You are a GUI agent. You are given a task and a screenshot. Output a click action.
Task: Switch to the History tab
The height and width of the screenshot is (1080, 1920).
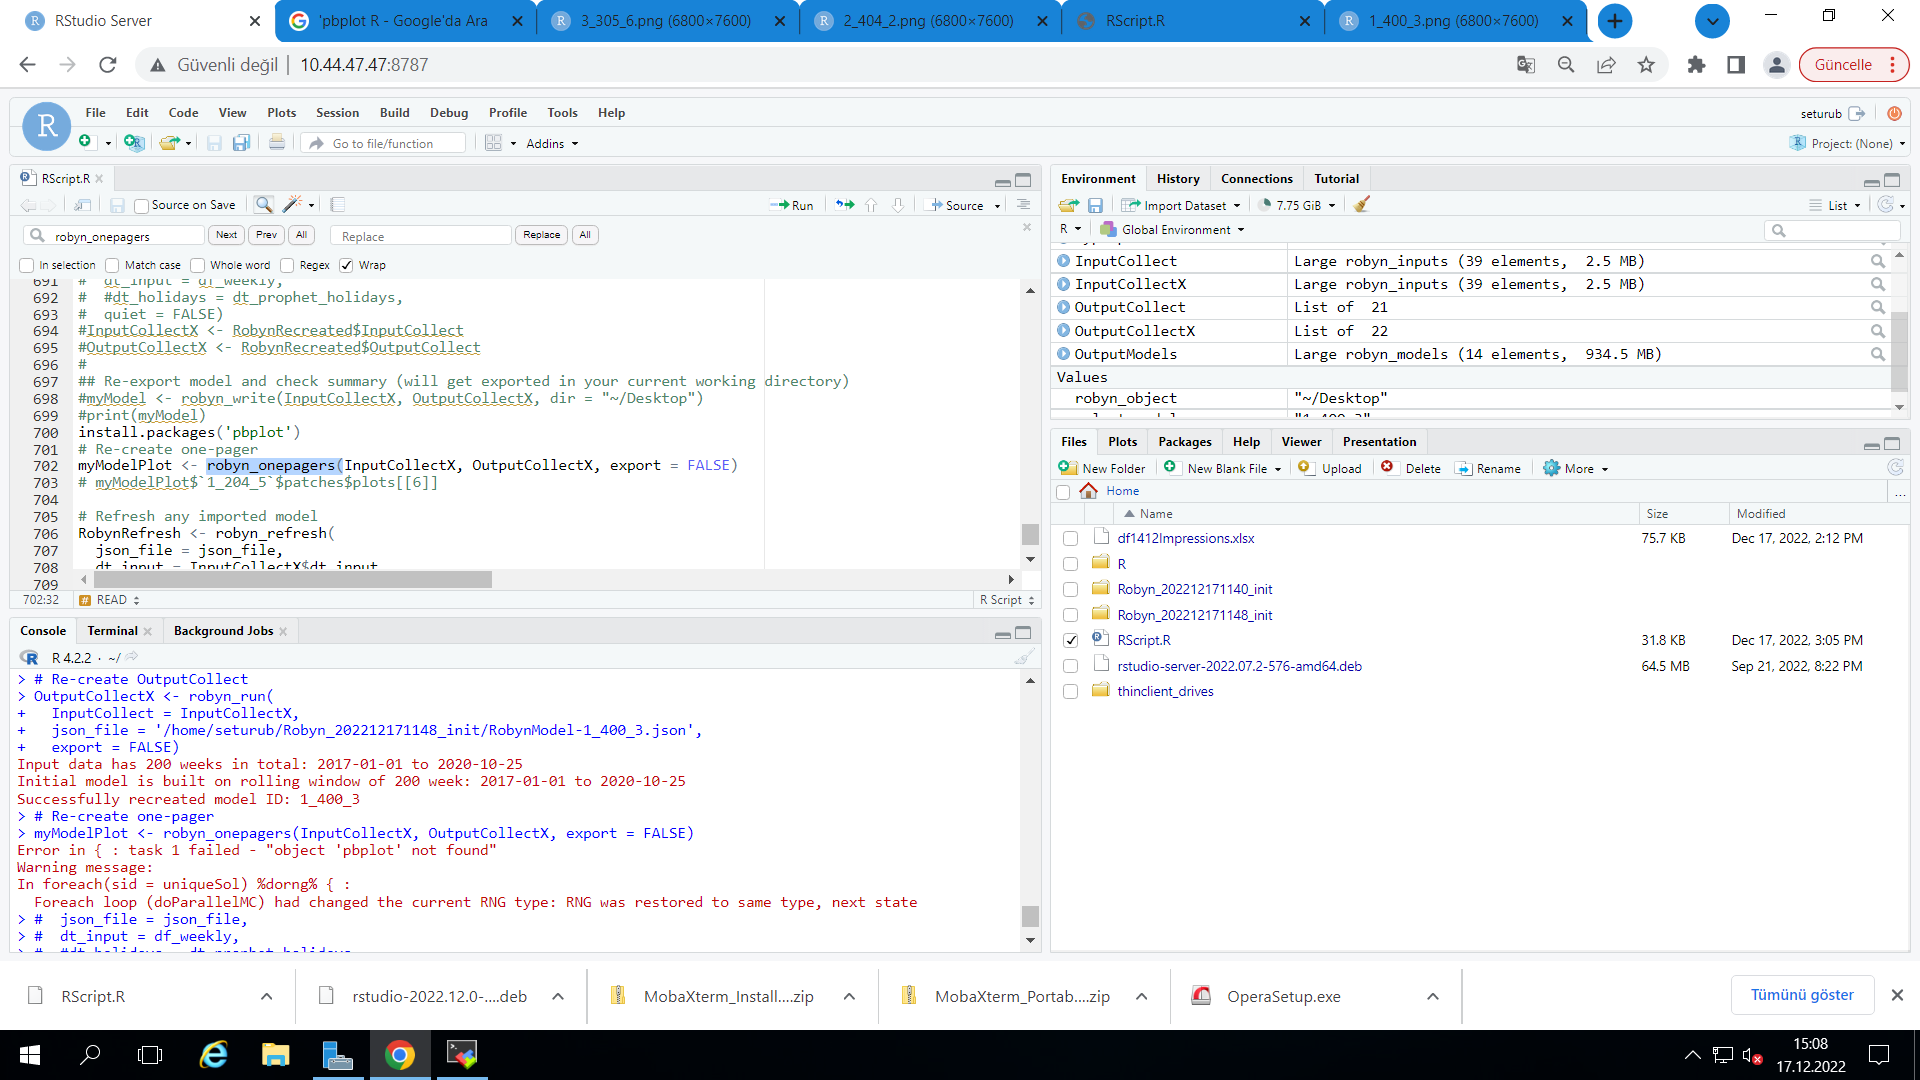(1178, 178)
